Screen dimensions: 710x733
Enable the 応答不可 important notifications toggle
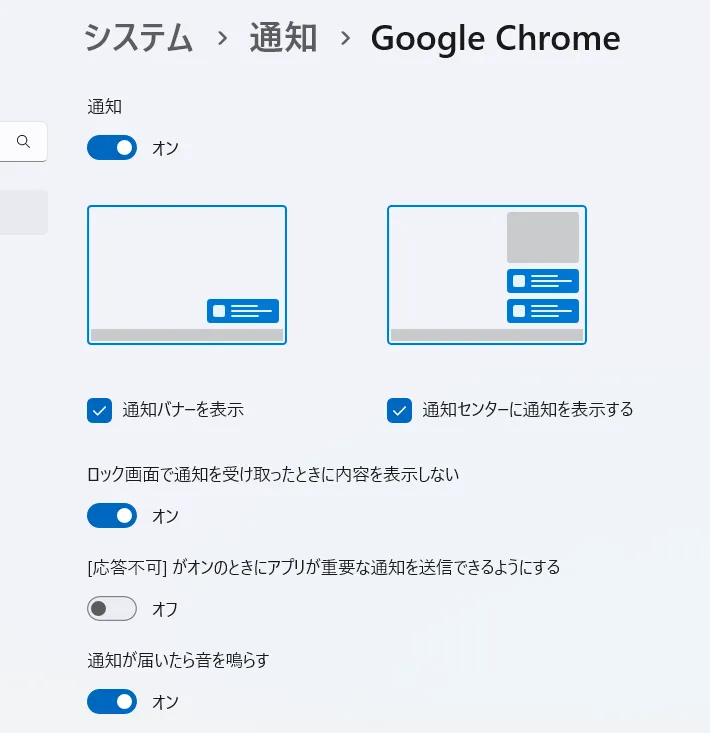[x=112, y=608]
